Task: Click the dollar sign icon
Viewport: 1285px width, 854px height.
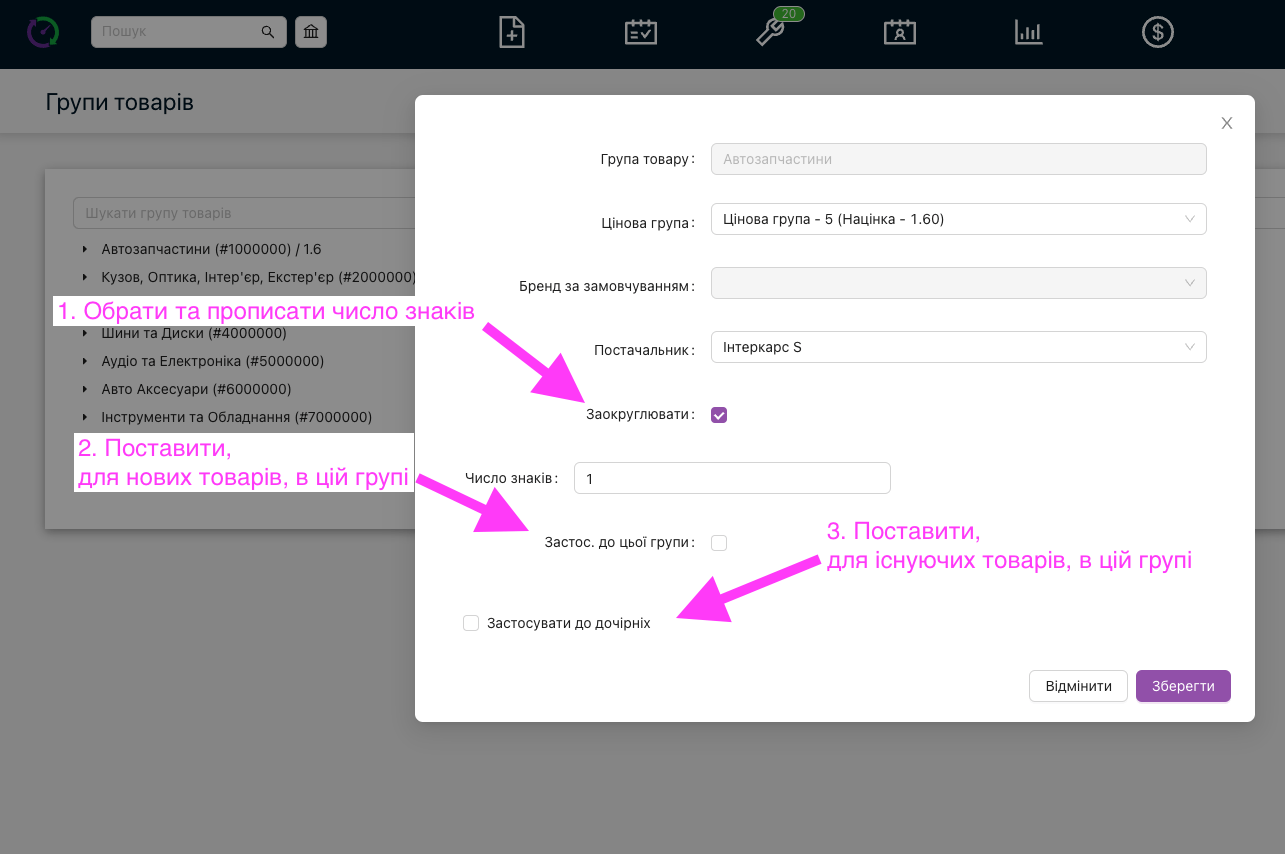Action: 1157,32
